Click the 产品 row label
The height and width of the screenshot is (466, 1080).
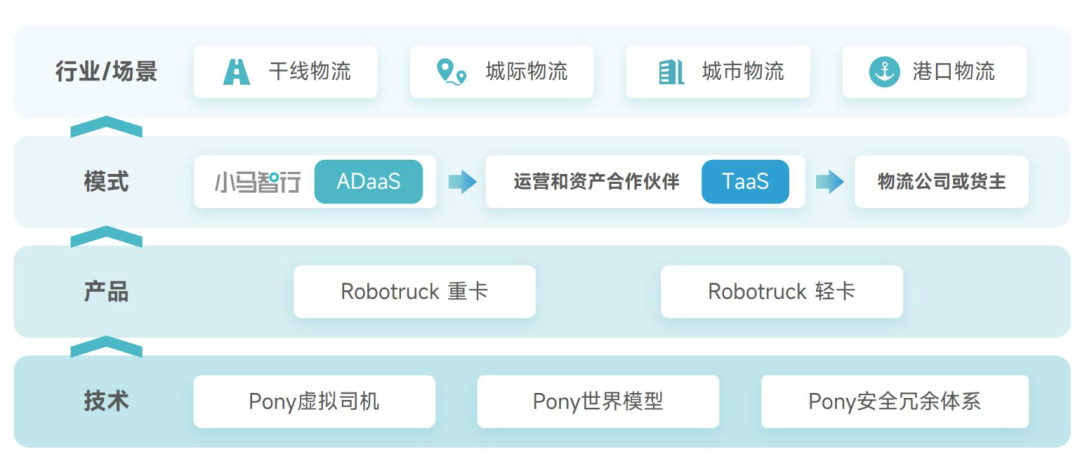(x=106, y=292)
